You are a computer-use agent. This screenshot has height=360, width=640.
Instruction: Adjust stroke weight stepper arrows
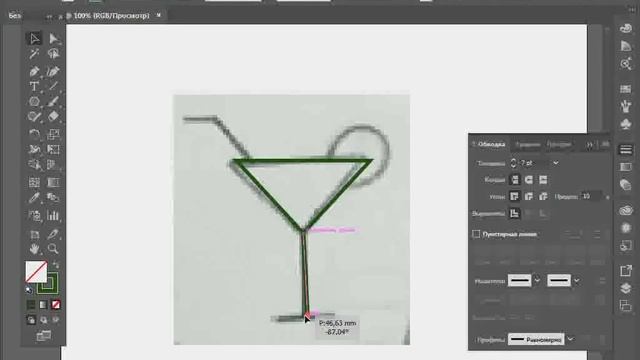point(513,163)
